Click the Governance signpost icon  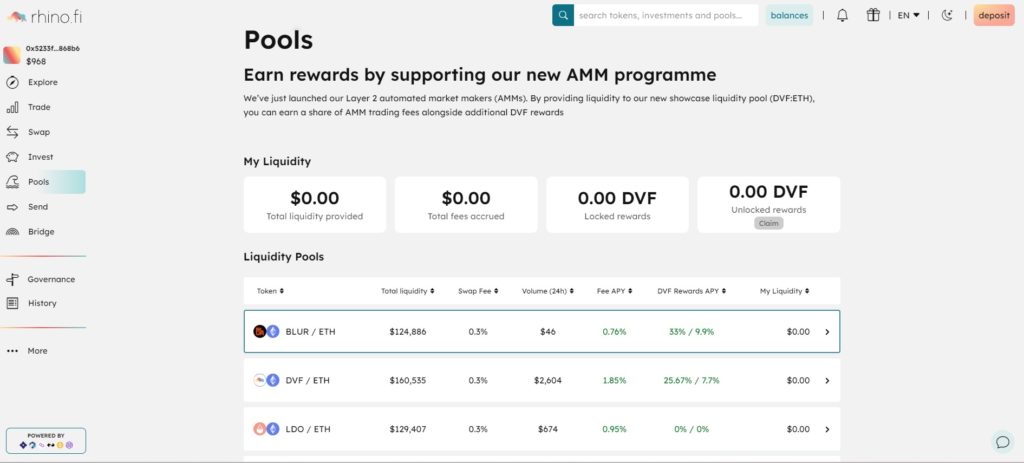(x=12, y=279)
